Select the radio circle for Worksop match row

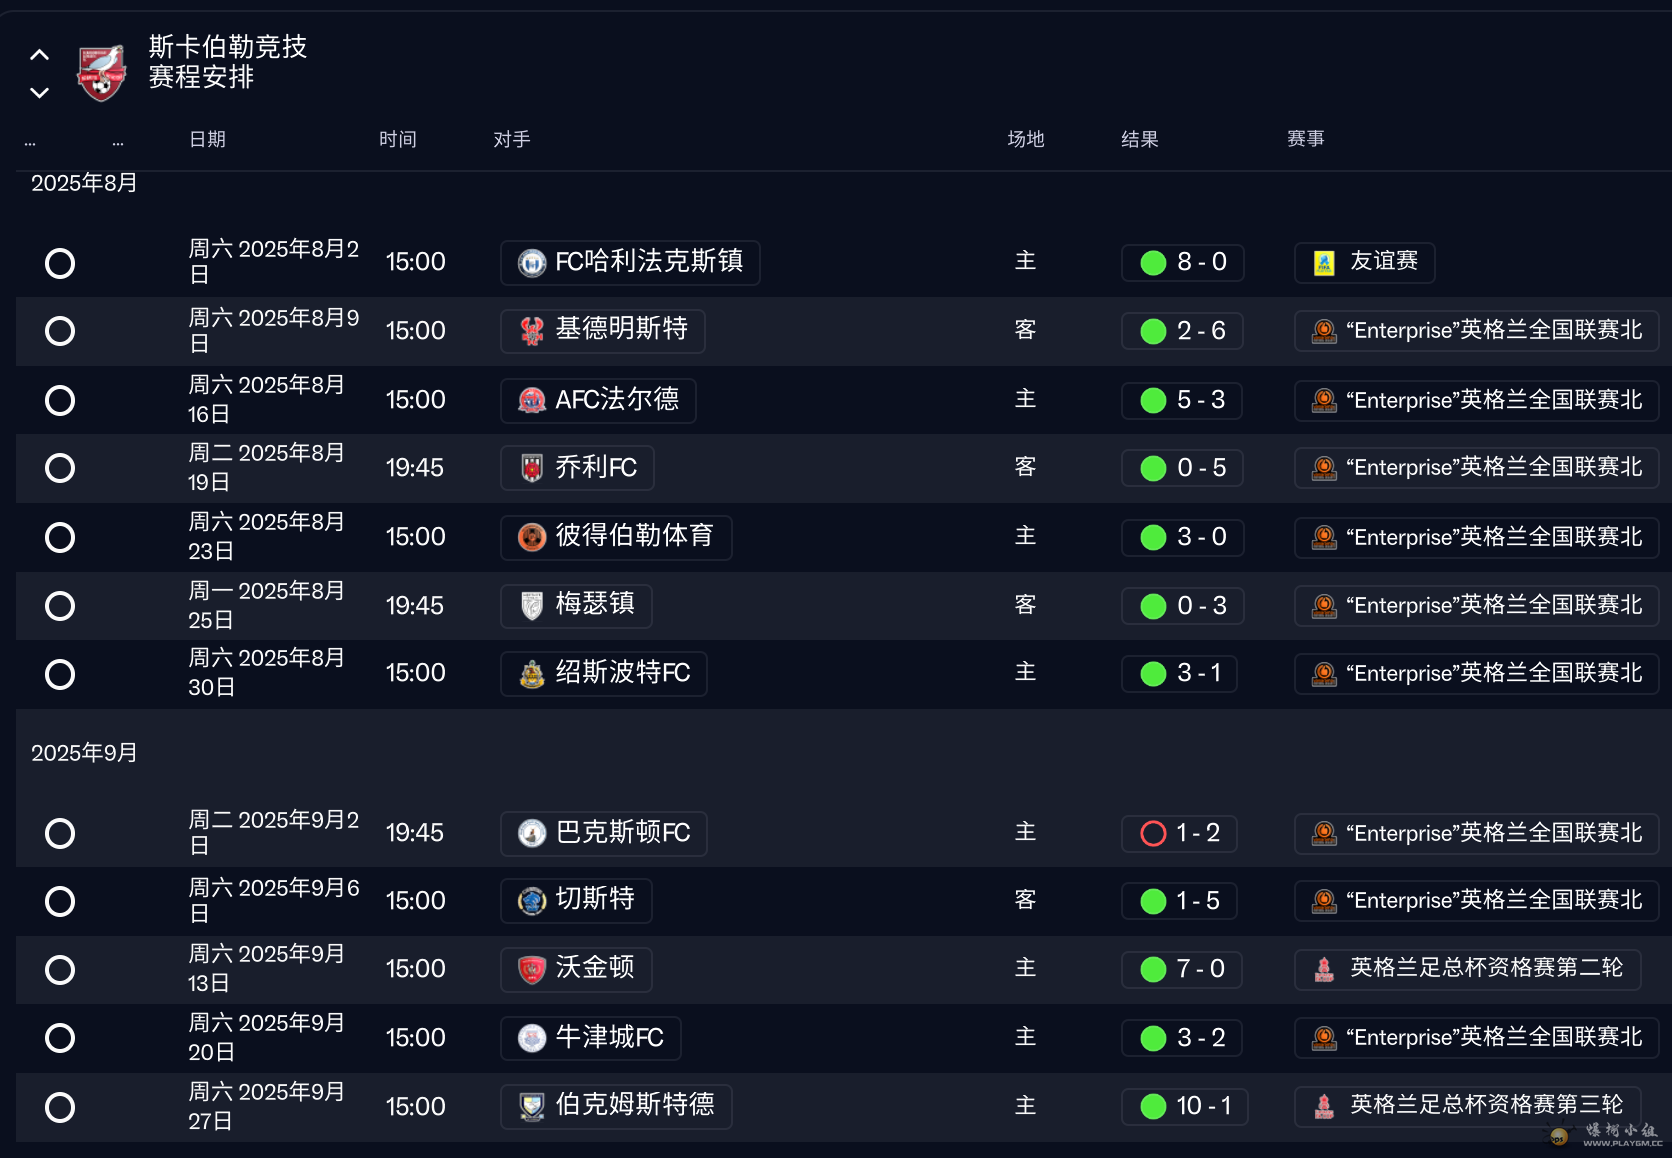click(x=60, y=970)
